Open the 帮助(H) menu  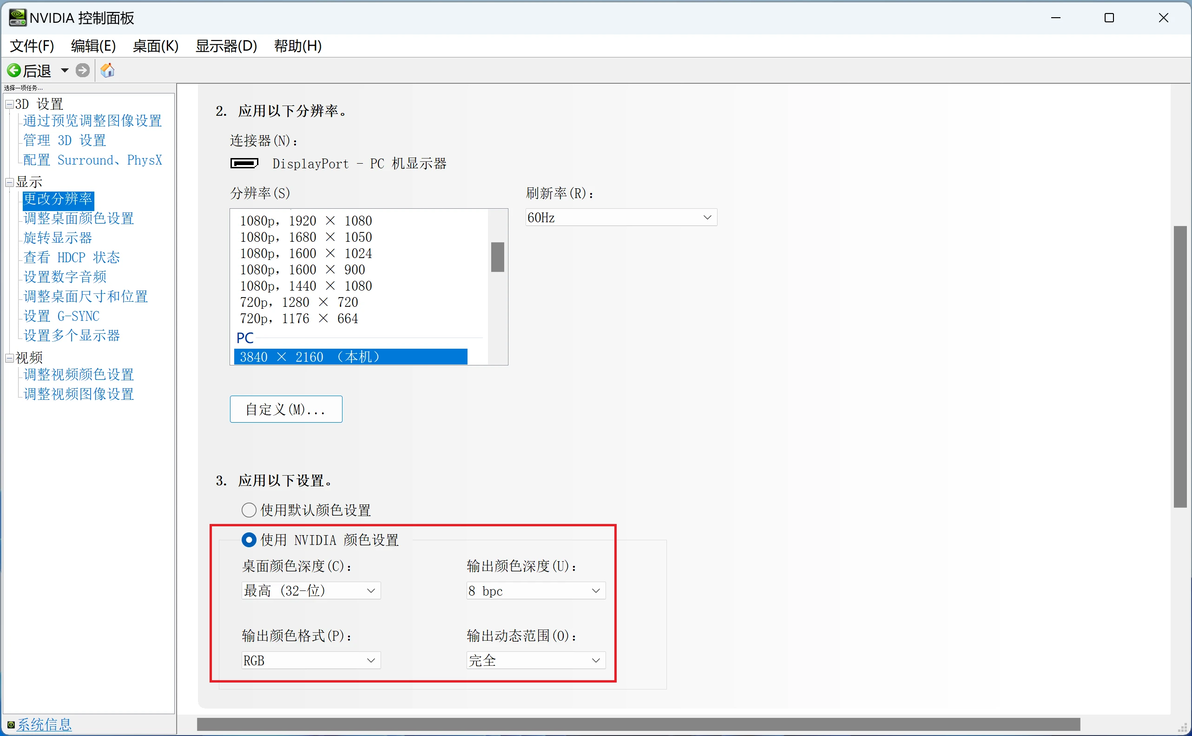[297, 46]
